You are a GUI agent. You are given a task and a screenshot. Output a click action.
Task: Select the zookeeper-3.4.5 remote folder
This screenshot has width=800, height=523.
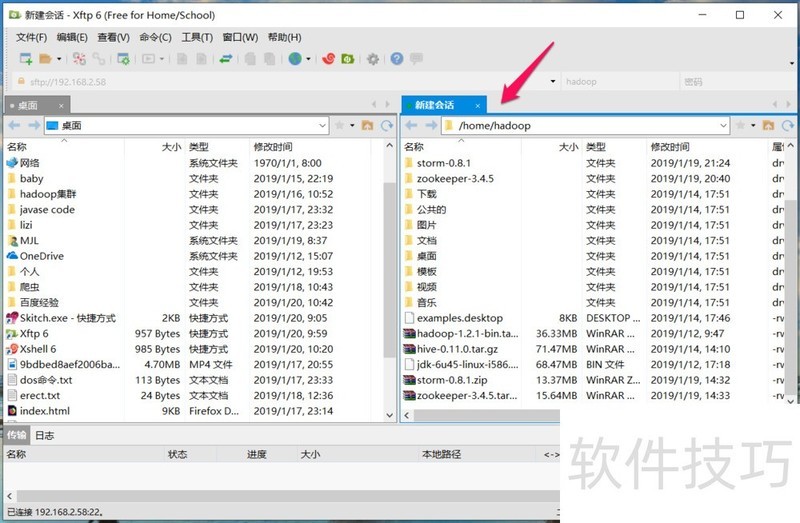455,179
